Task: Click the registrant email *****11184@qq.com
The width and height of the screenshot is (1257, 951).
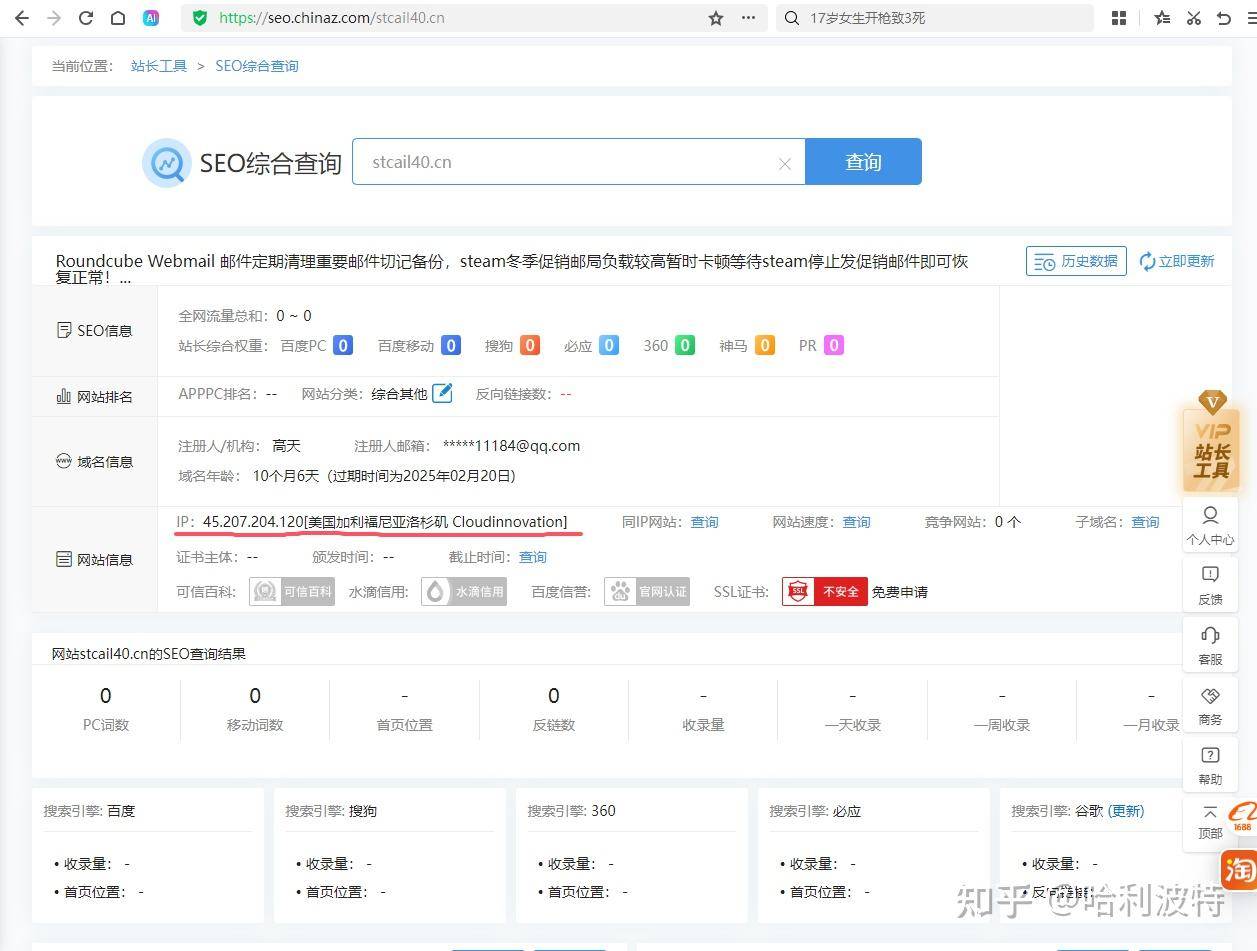Action: click(x=511, y=446)
